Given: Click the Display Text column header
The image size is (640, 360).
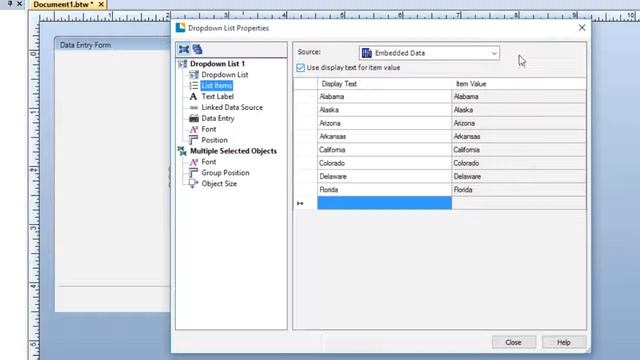Looking at the screenshot, I should tap(384, 84).
